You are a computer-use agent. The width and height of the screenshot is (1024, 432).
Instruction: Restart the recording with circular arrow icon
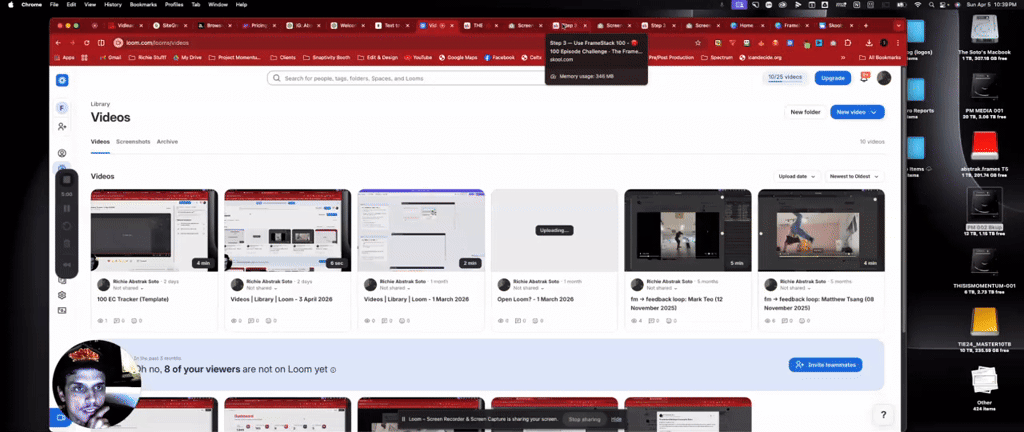point(67,226)
